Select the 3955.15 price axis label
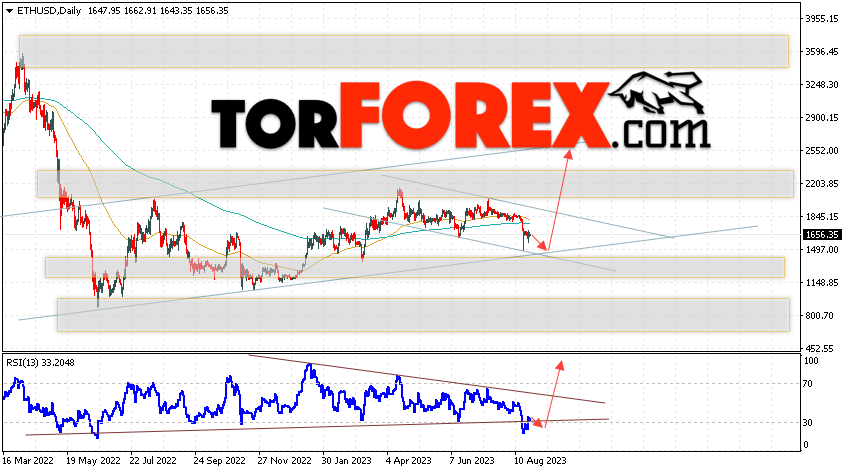 (x=822, y=19)
